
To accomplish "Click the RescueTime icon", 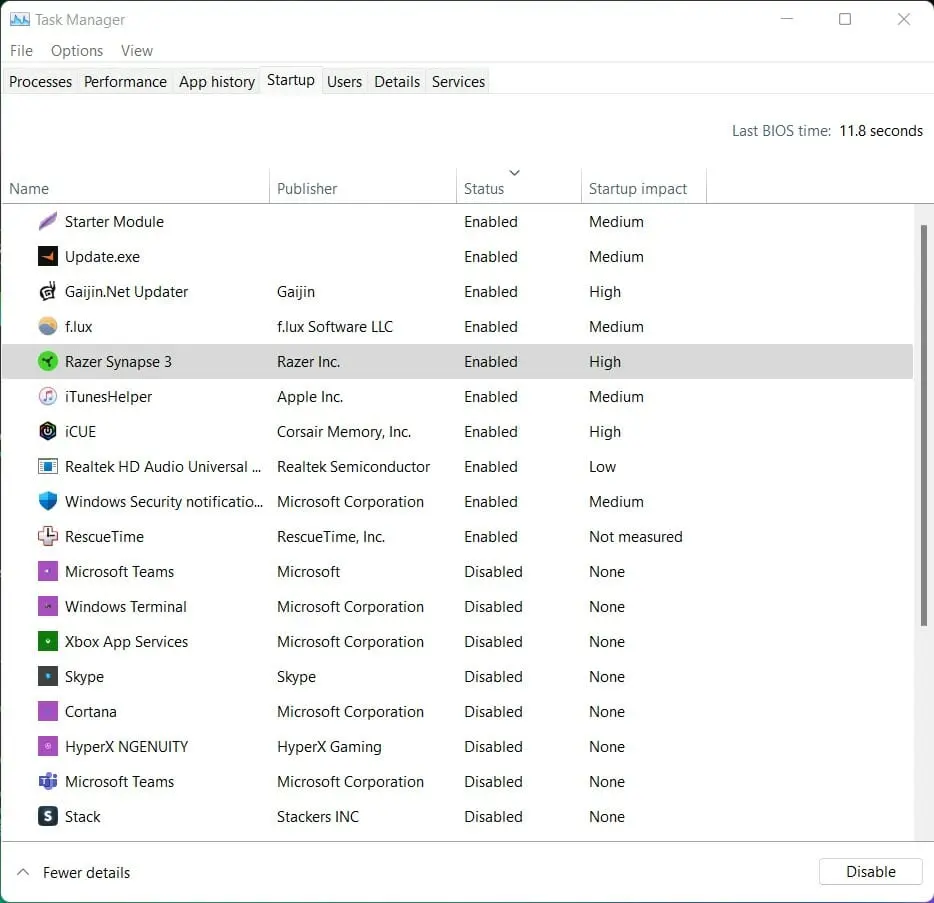I will [48, 536].
